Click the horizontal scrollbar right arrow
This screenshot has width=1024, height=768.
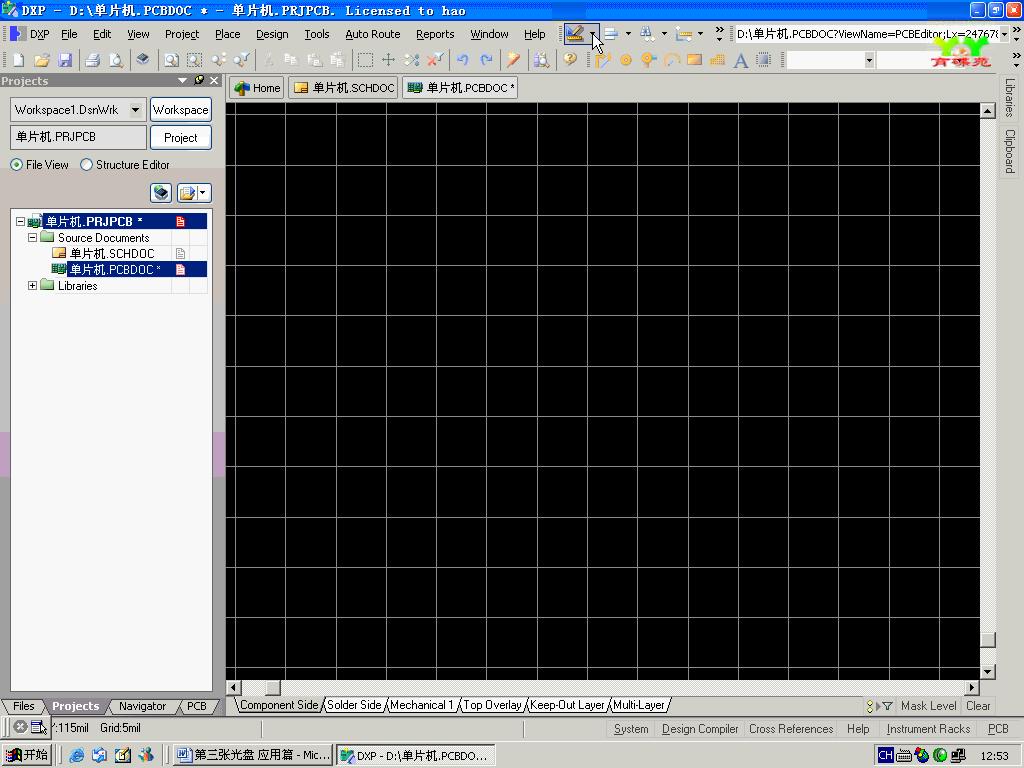[x=972, y=687]
